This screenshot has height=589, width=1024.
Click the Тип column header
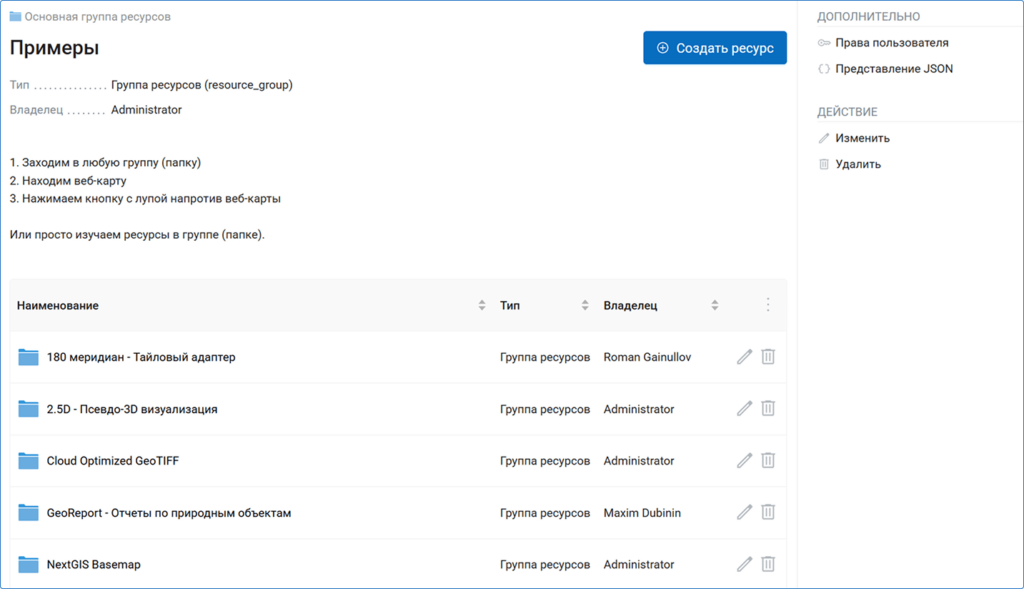click(509, 306)
